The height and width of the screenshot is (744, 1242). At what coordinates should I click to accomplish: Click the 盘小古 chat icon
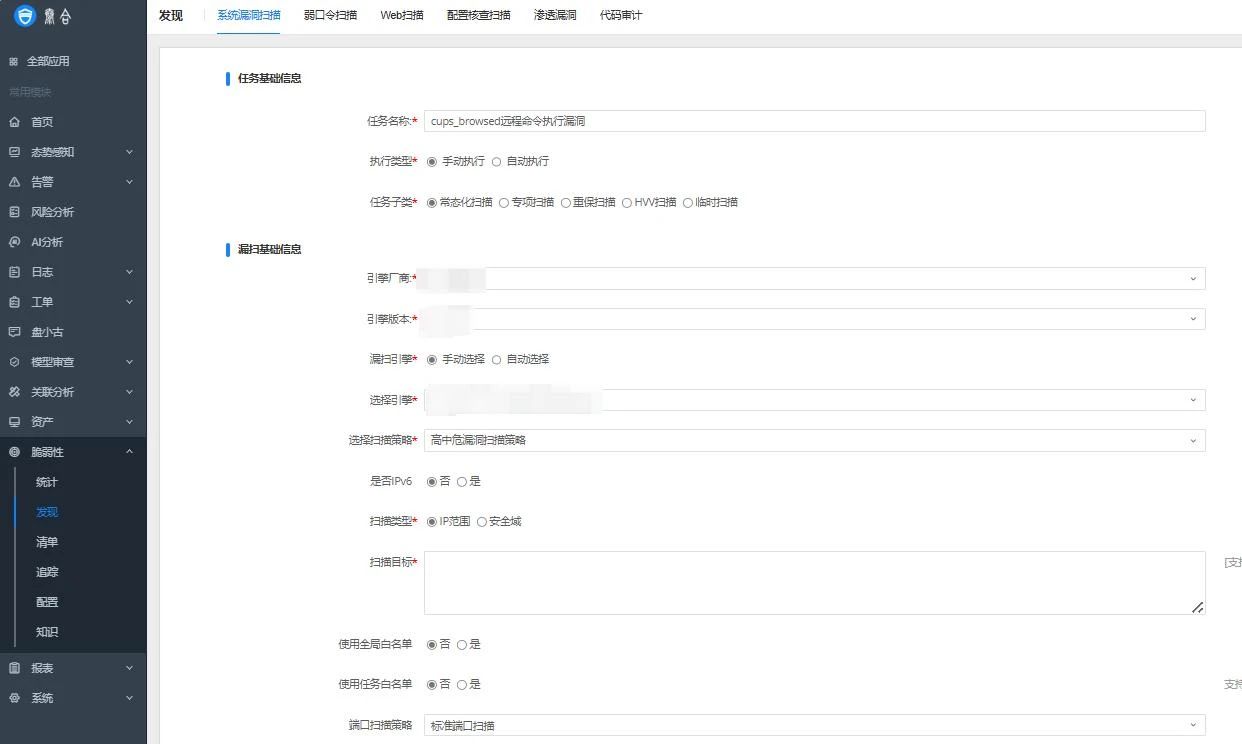(14, 332)
